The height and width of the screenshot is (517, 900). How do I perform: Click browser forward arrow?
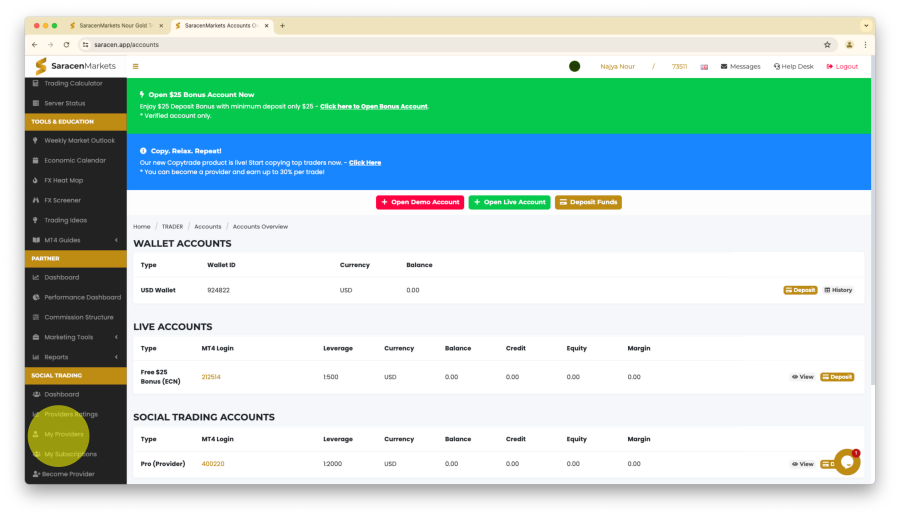tap(51, 45)
